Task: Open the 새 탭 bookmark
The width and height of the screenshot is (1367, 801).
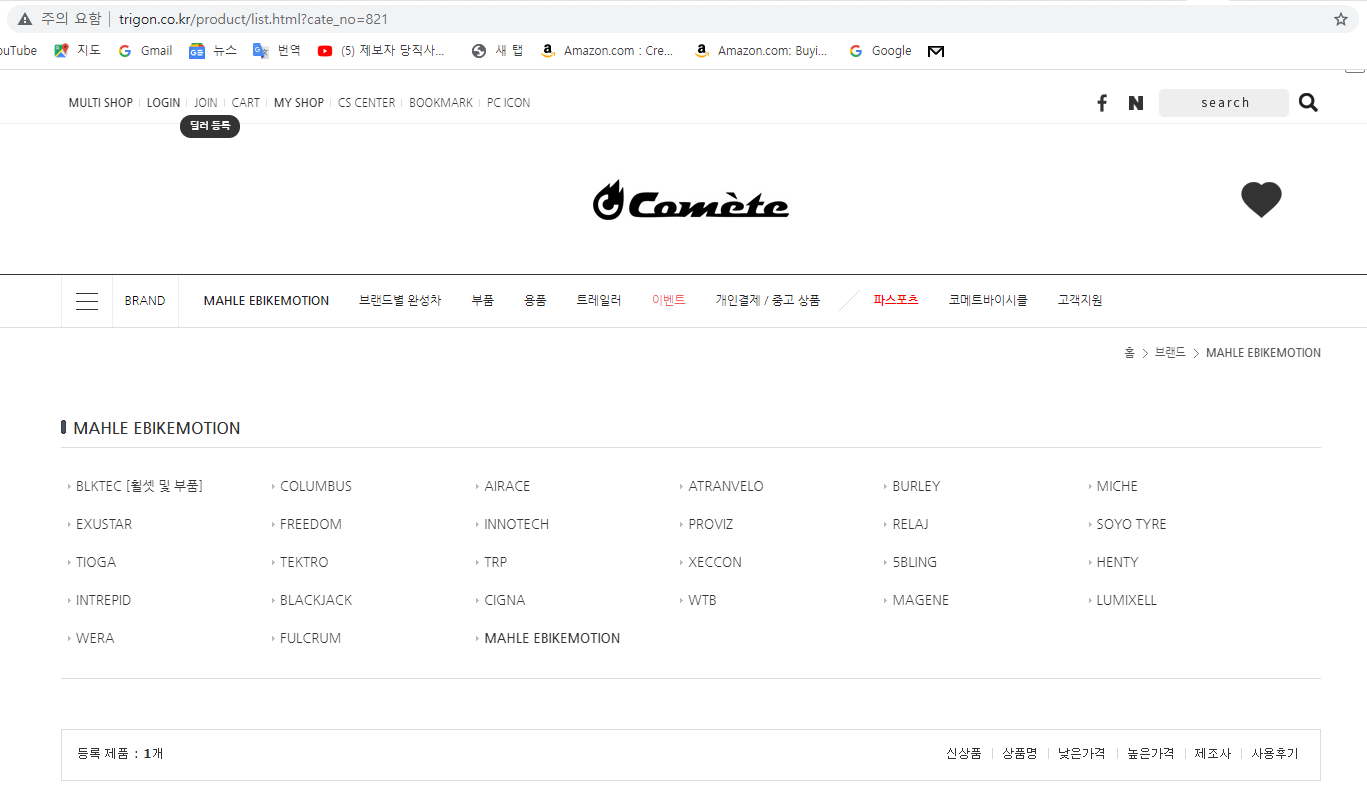Action: coord(498,51)
